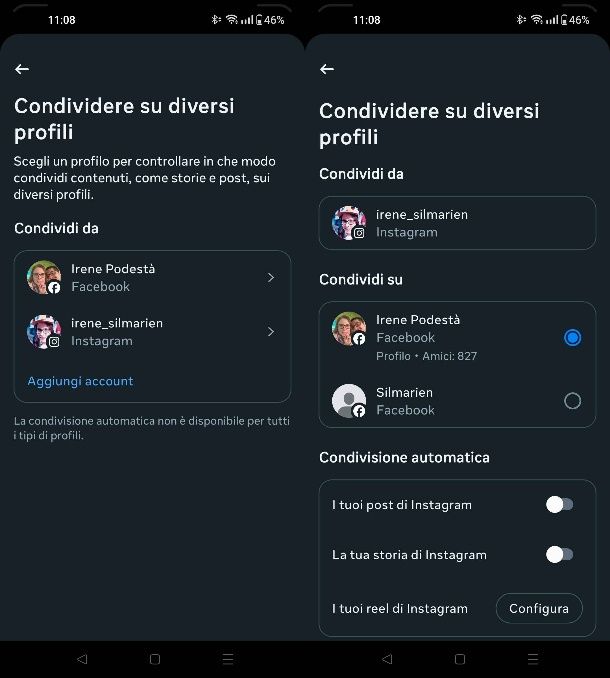Toggle 'La tua storia di Instagram' switch
610x678 pixels.
coord(559,554)
